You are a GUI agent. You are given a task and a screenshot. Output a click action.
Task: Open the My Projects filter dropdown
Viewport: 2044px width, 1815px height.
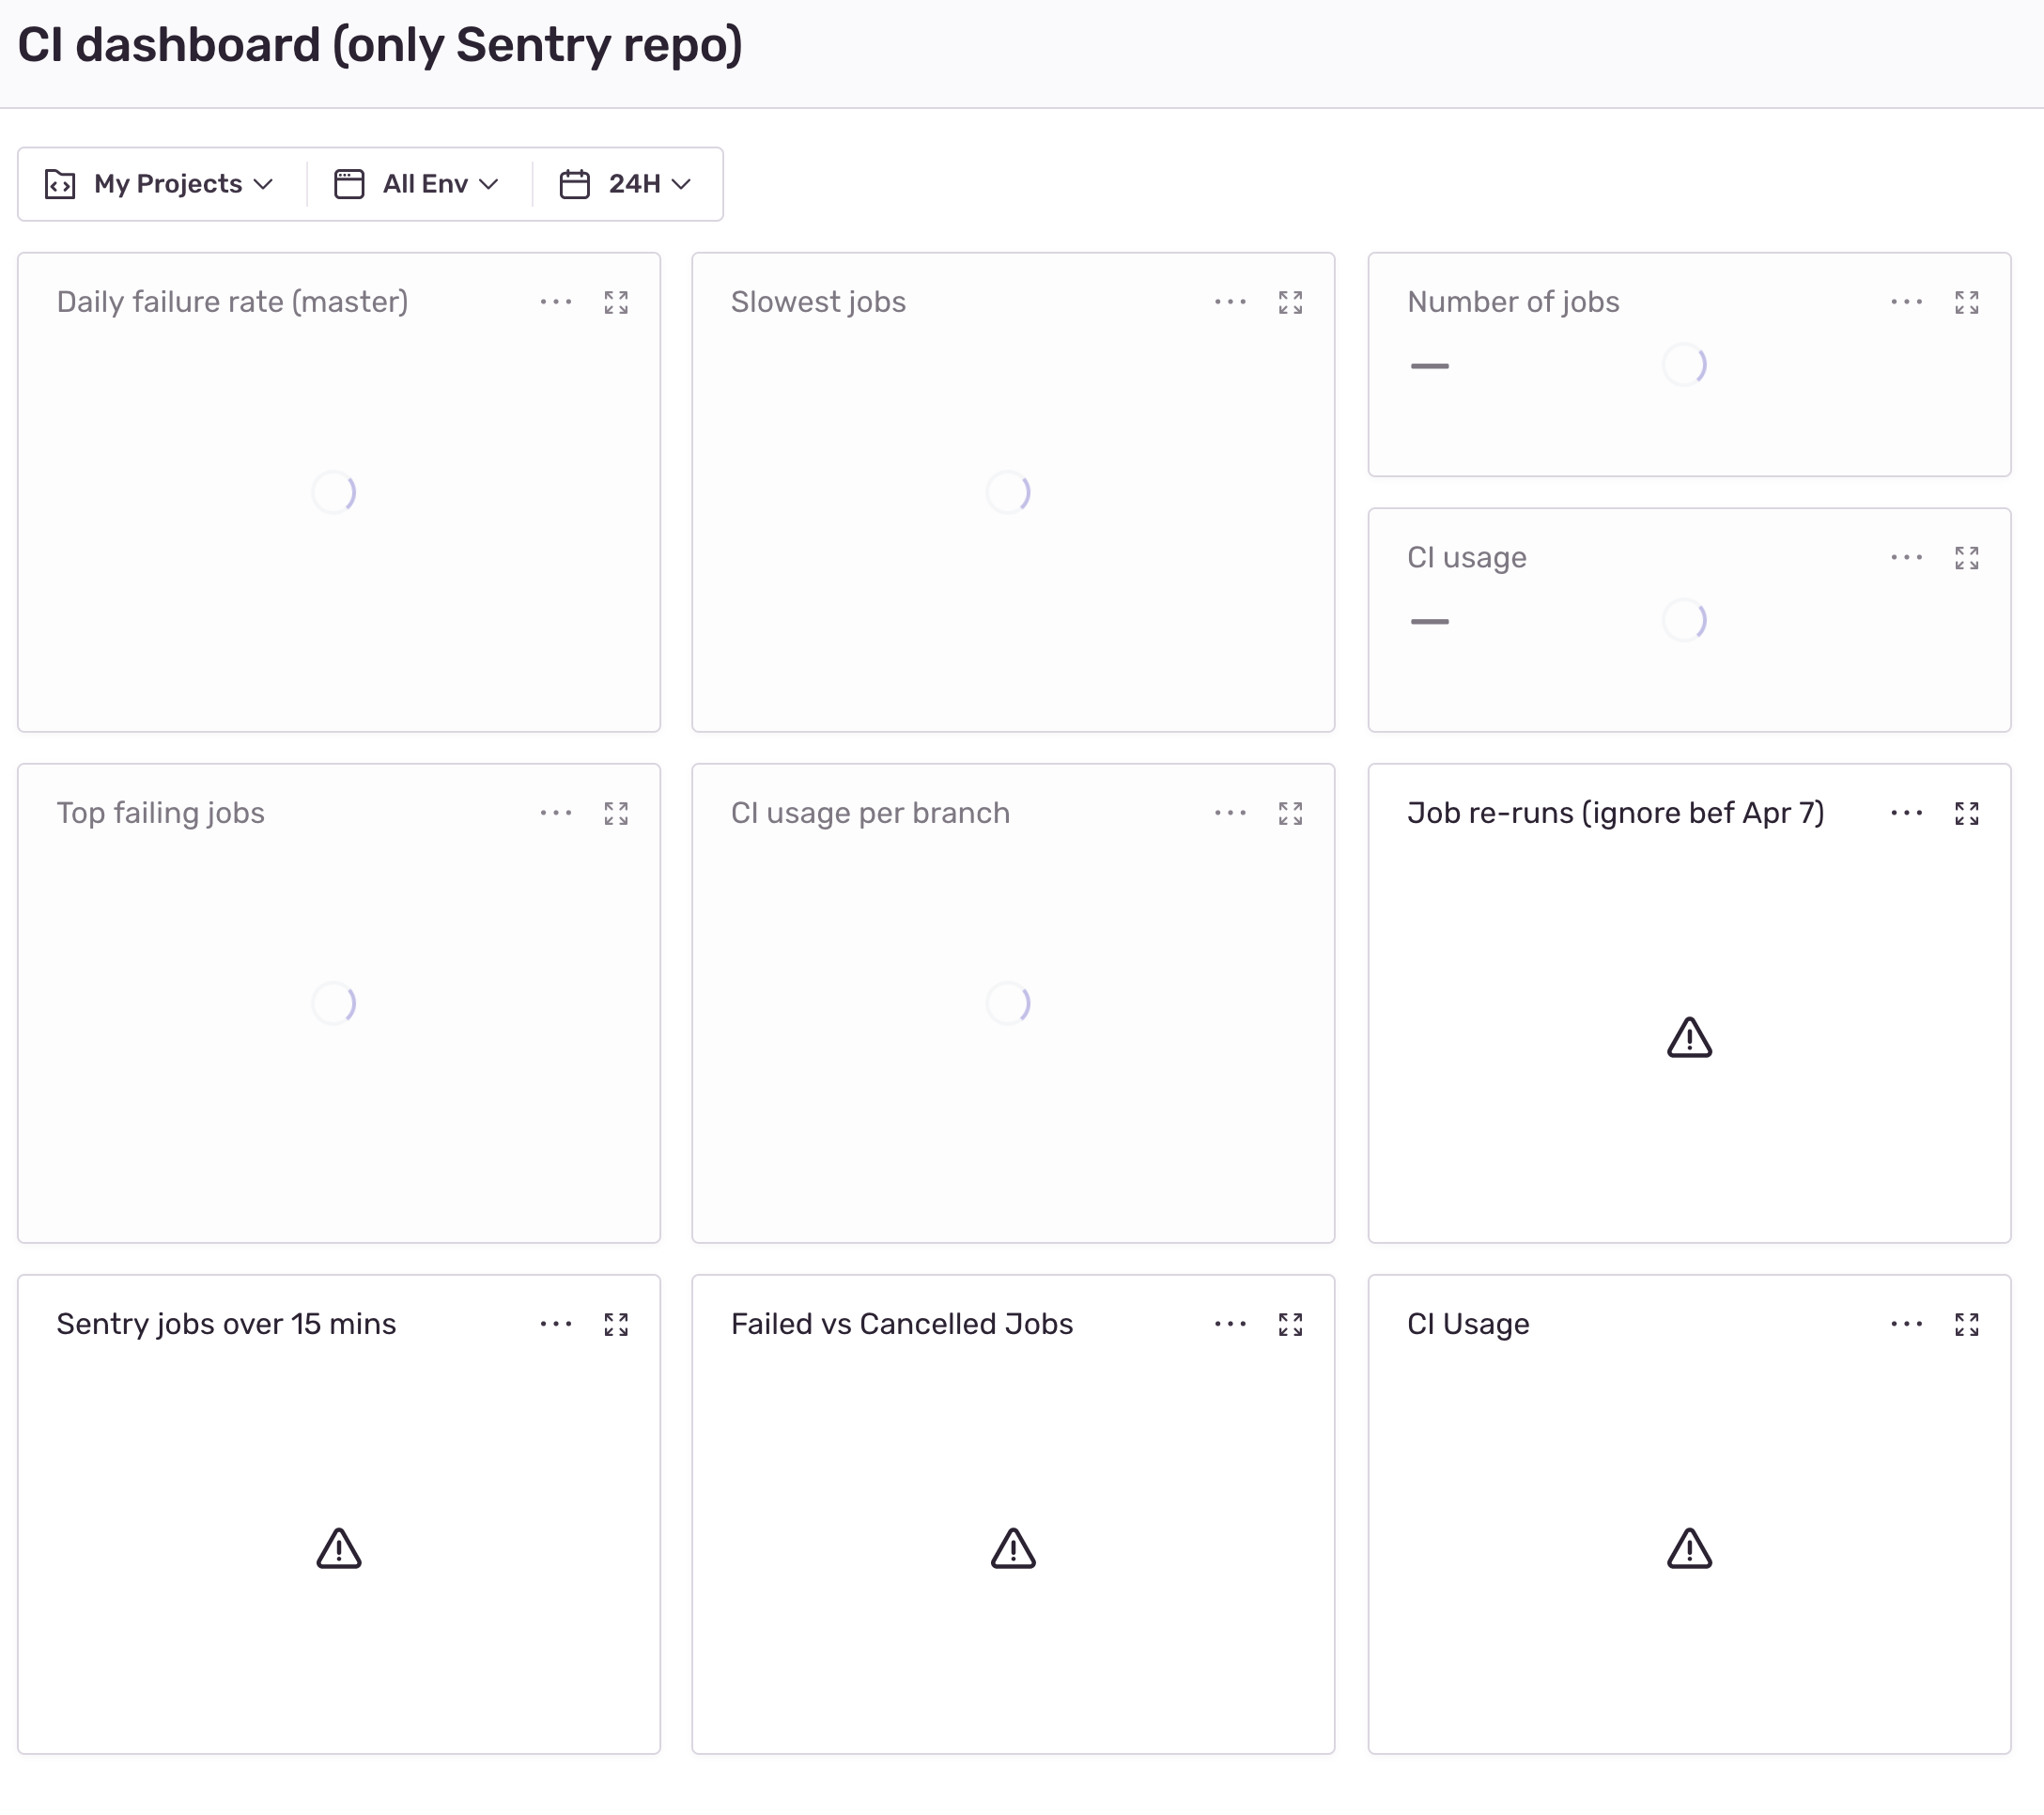[x=160, y=184]
